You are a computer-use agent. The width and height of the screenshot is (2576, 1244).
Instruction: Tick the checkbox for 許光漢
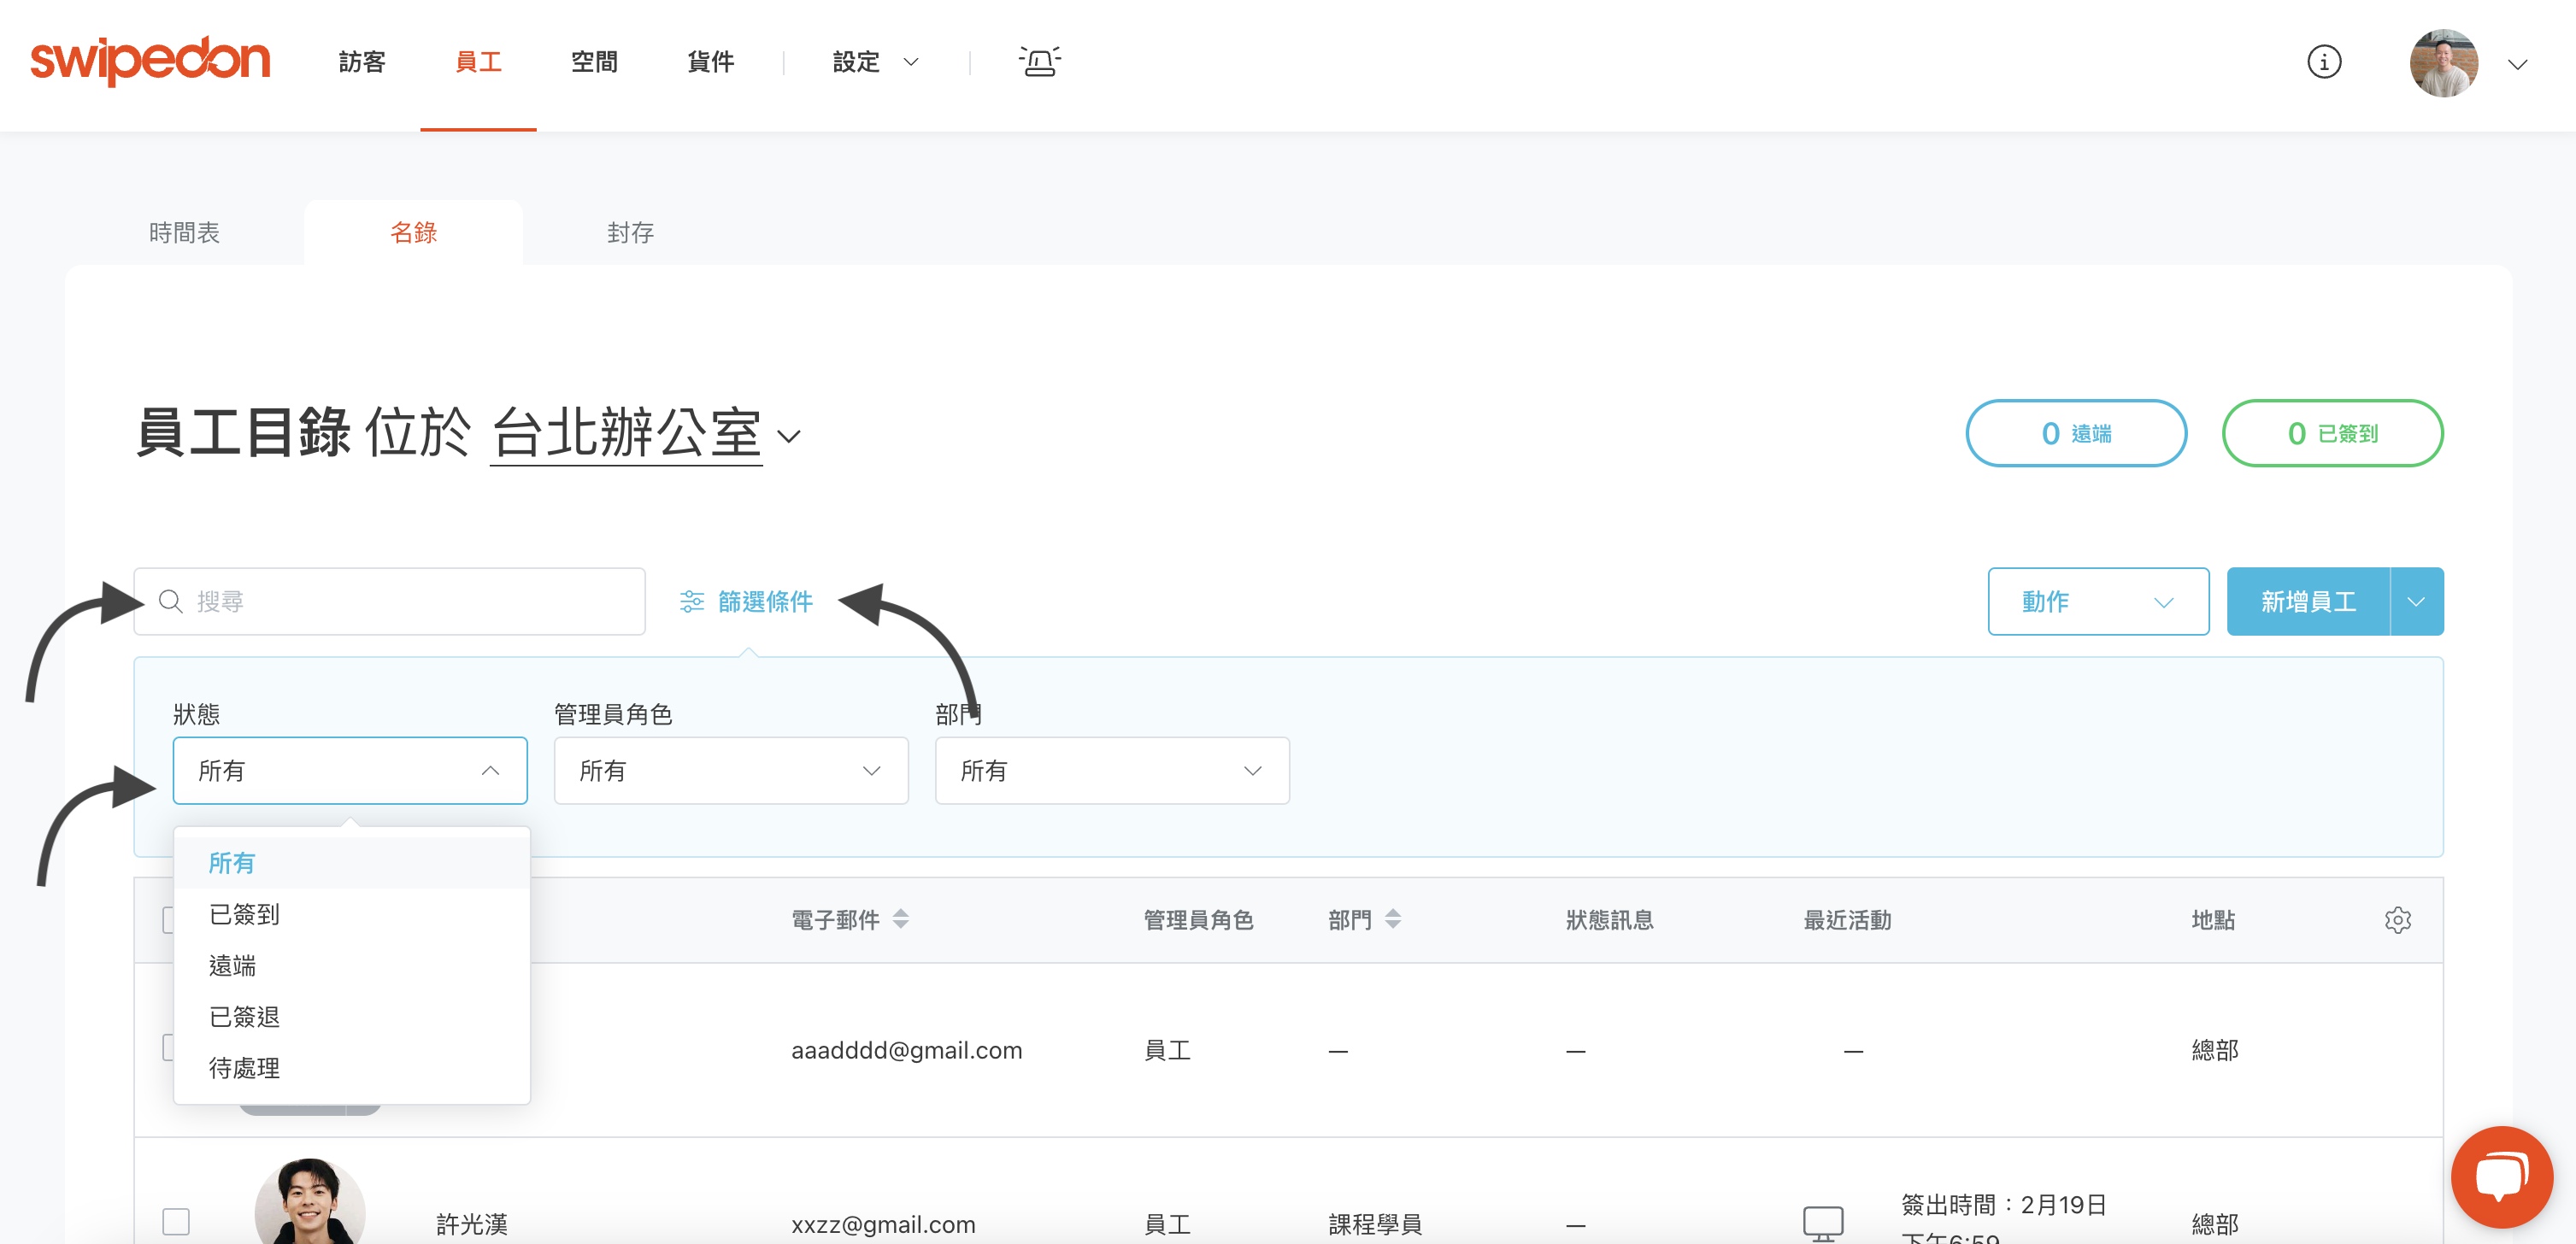(x=176, y=1221)
